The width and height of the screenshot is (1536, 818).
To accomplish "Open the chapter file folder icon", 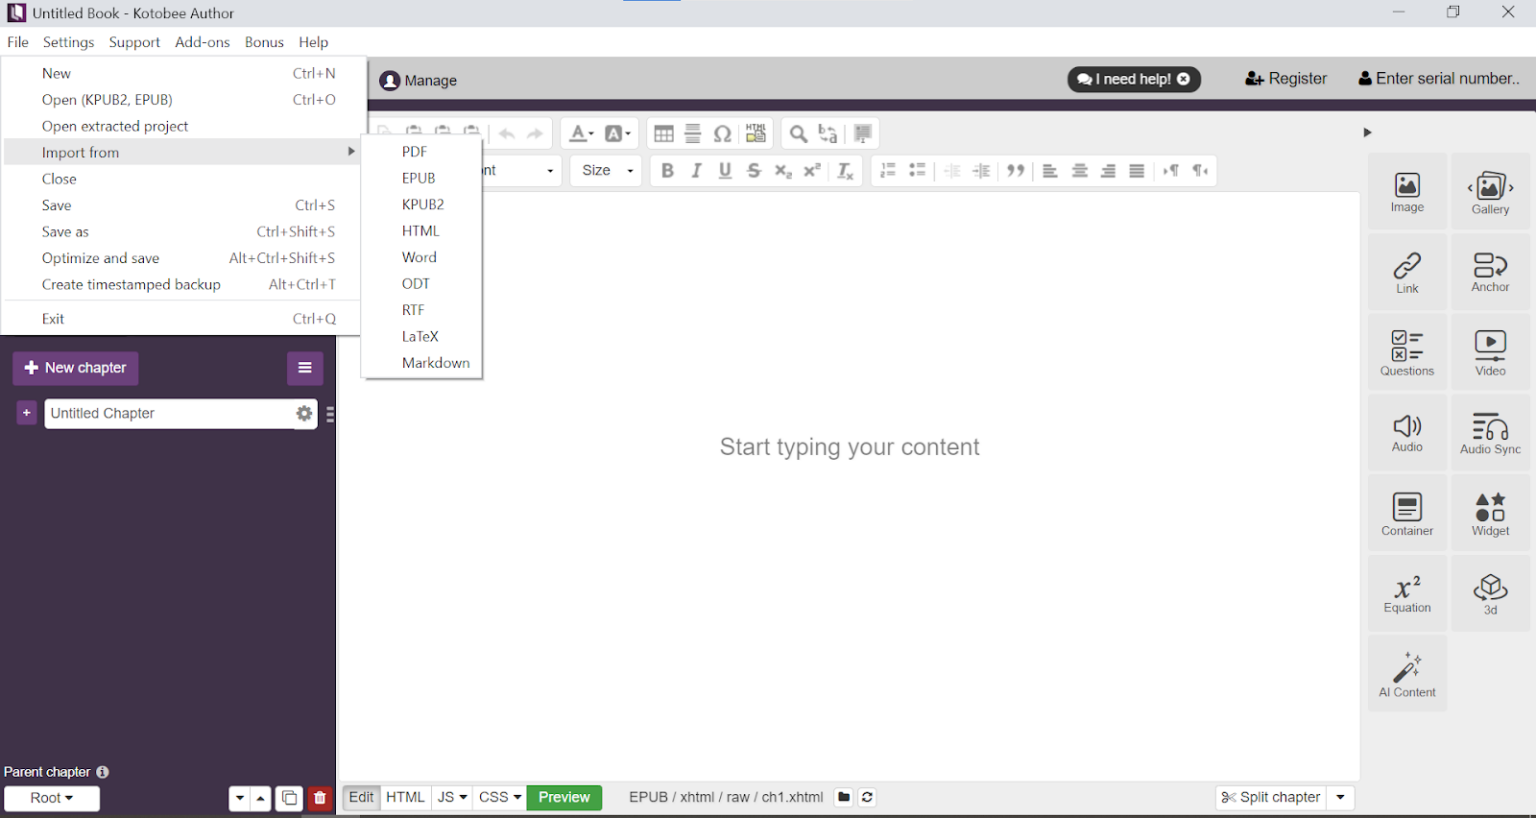I will point(844,797).
